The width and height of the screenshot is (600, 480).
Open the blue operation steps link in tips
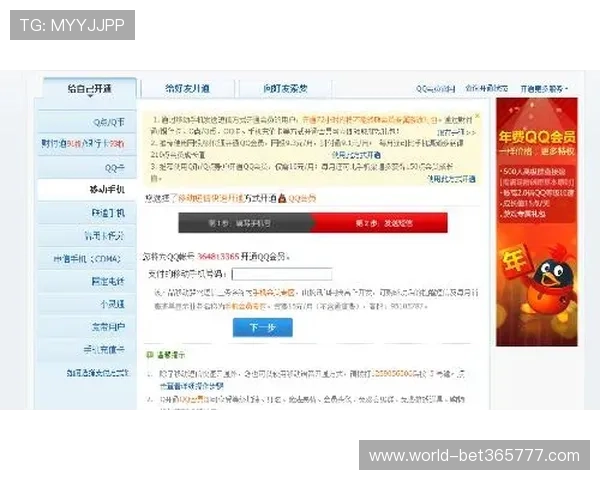(x=191, y=386)
